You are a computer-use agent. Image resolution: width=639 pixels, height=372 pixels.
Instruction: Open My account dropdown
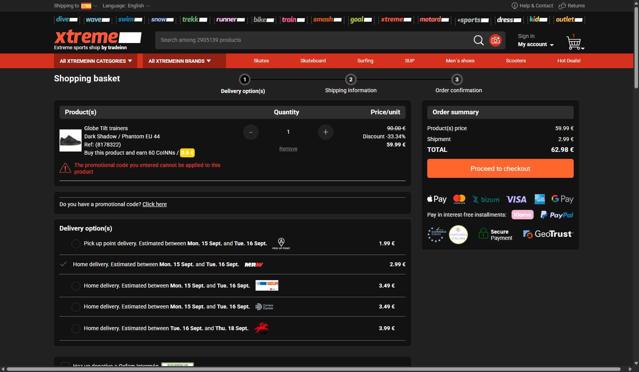(535, 44)
